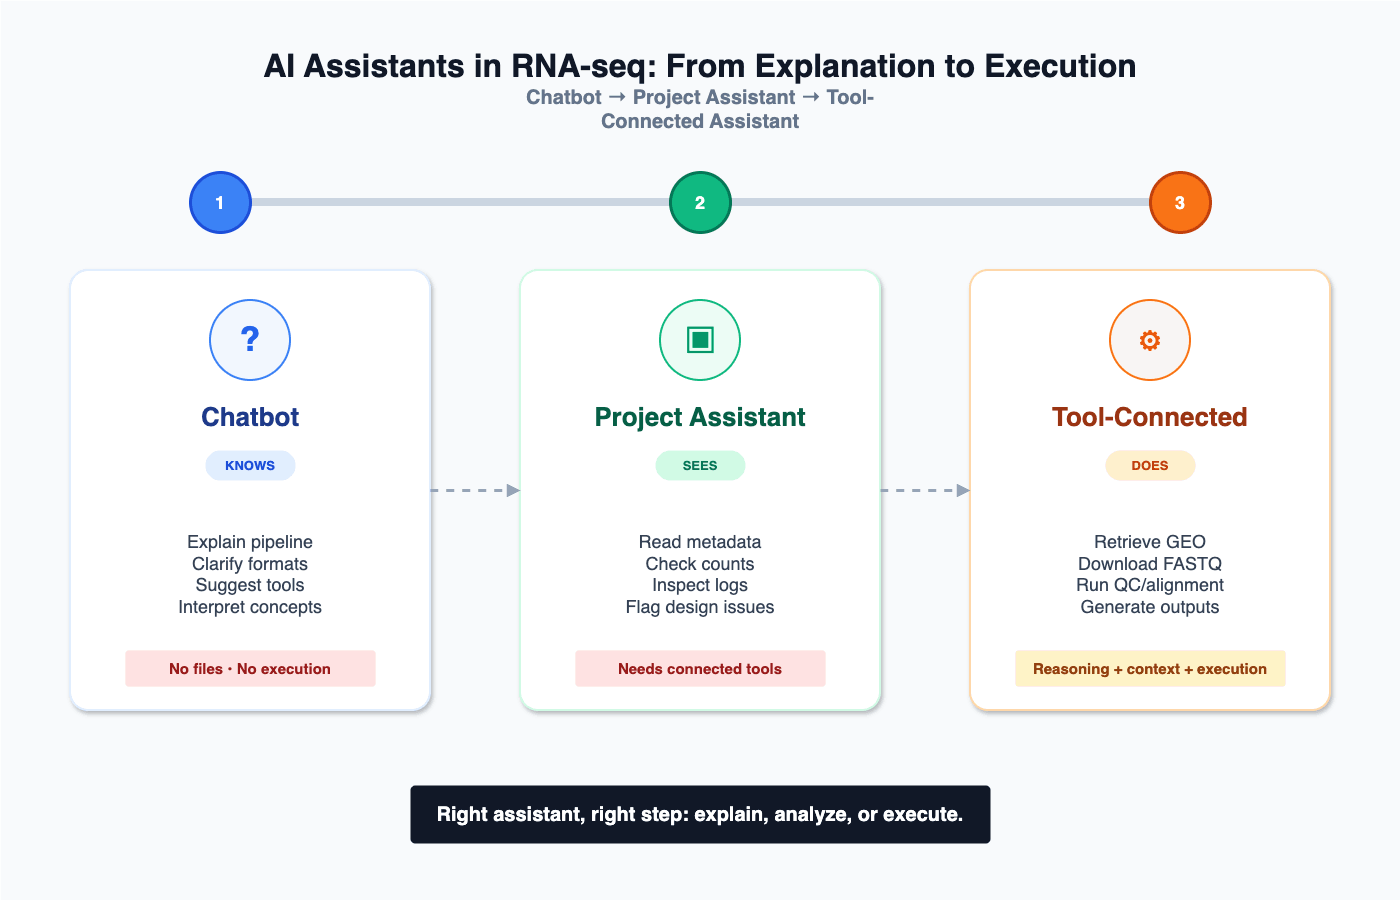The height and width of the screenshot is (900, 1400).
Task: Select step 2 green circle marker
Action: tap(700, 202)
